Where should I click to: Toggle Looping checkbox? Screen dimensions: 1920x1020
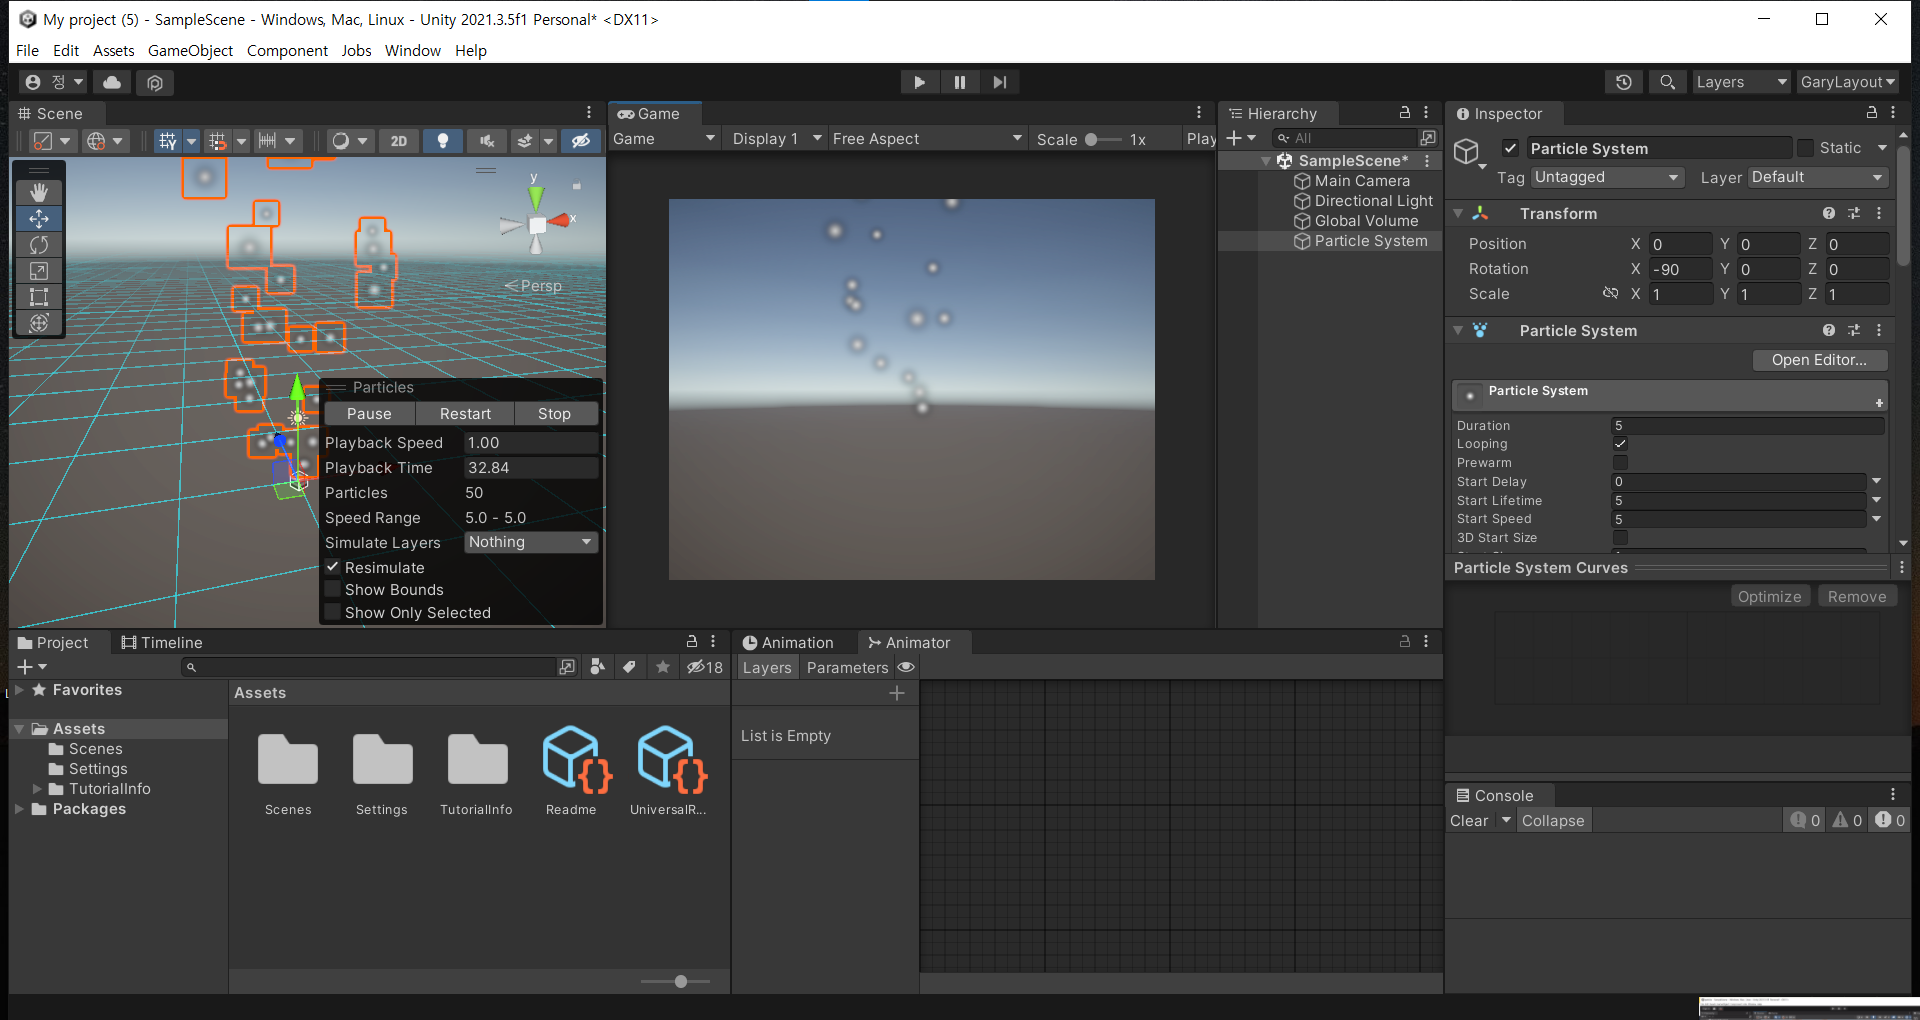coord(1620,444)
